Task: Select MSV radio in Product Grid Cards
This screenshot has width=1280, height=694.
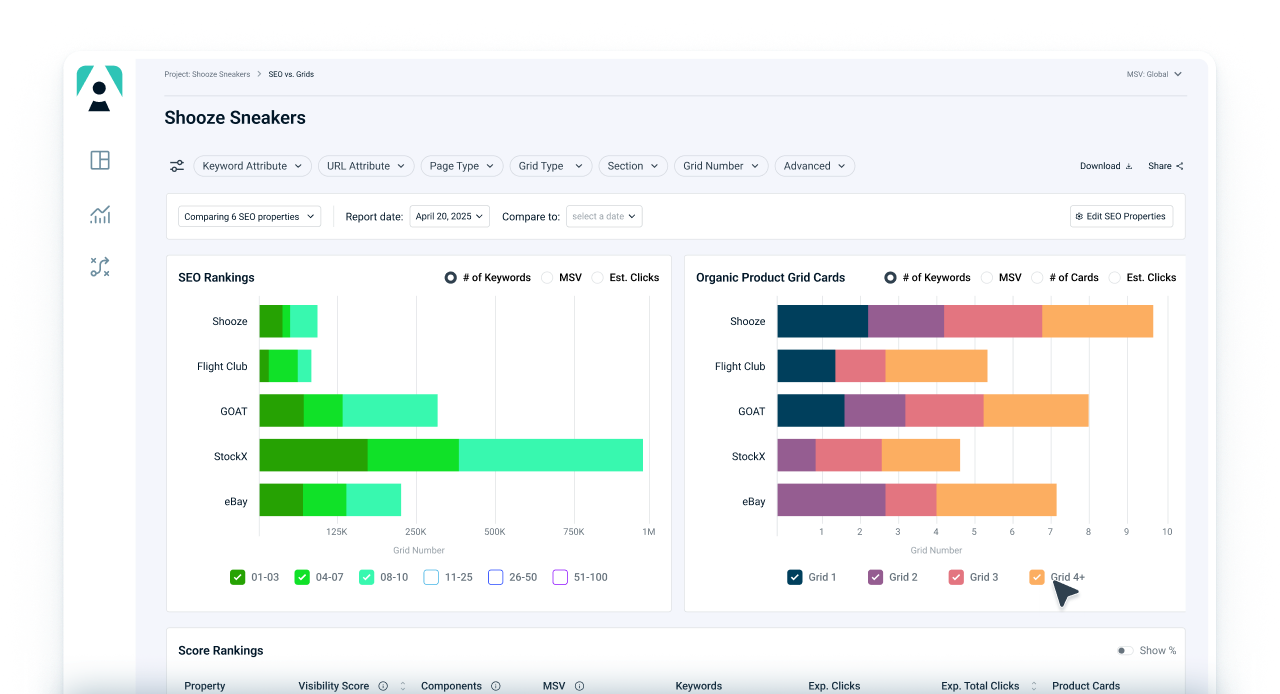Action: coord(987,277)
